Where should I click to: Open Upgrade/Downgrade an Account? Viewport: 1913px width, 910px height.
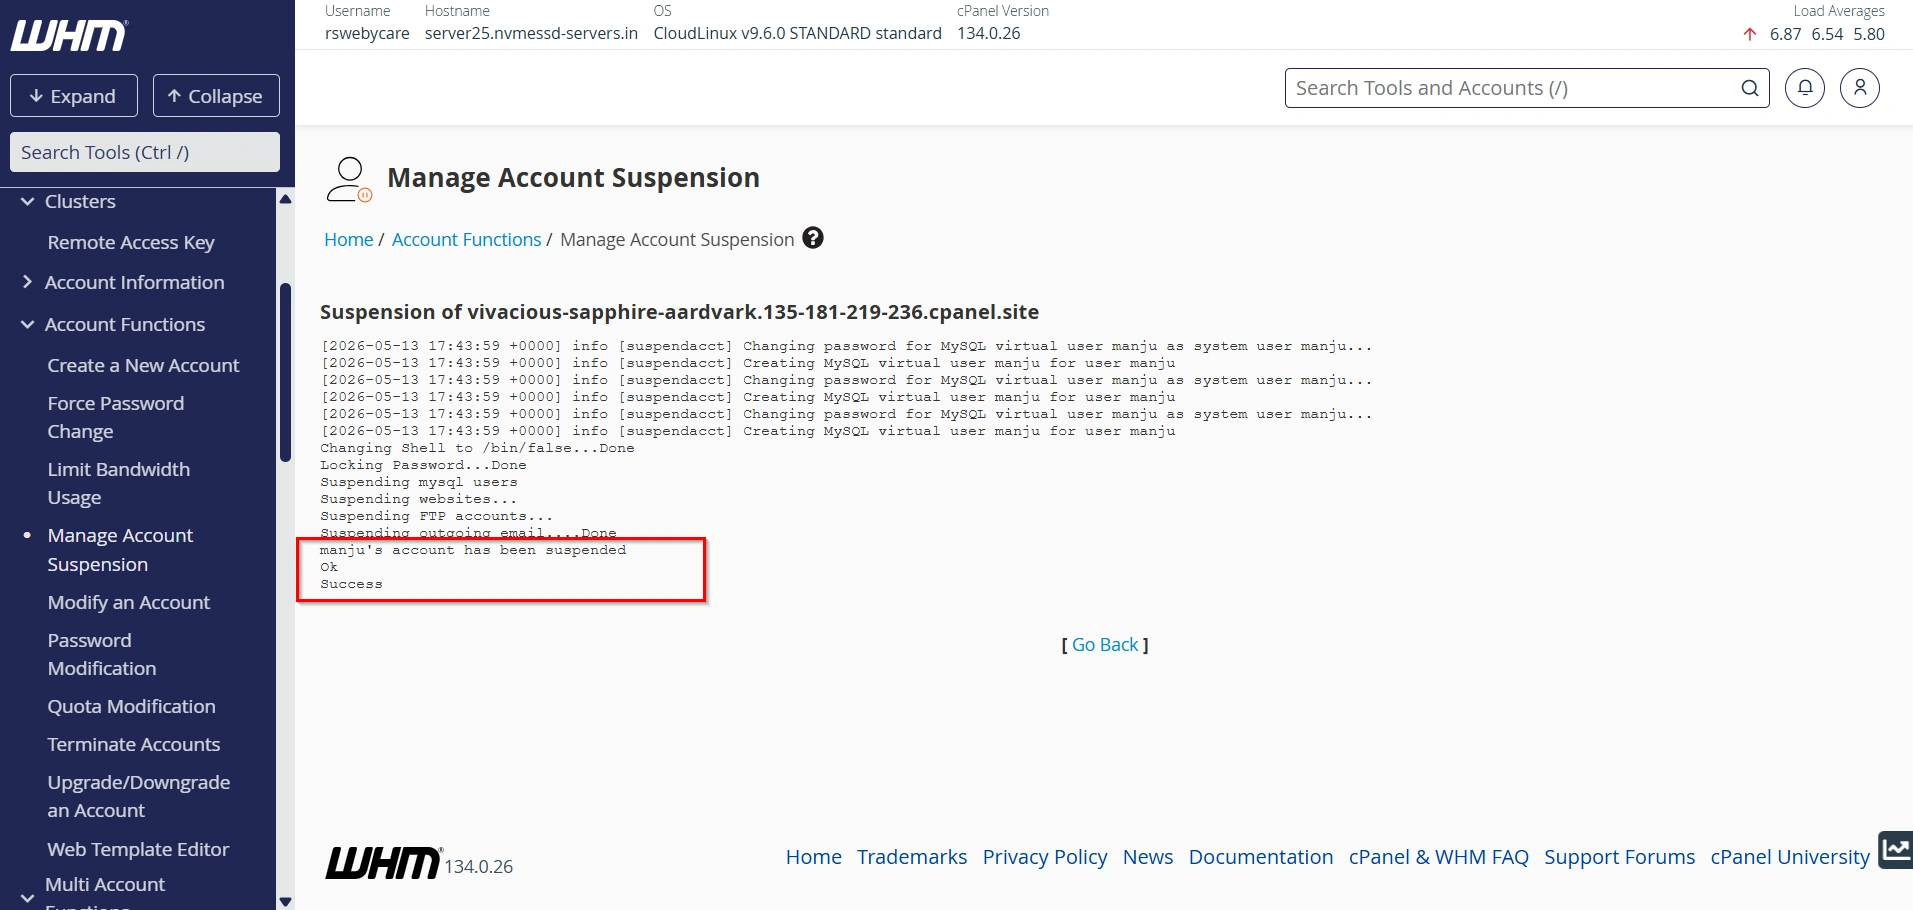pos(138,796)
